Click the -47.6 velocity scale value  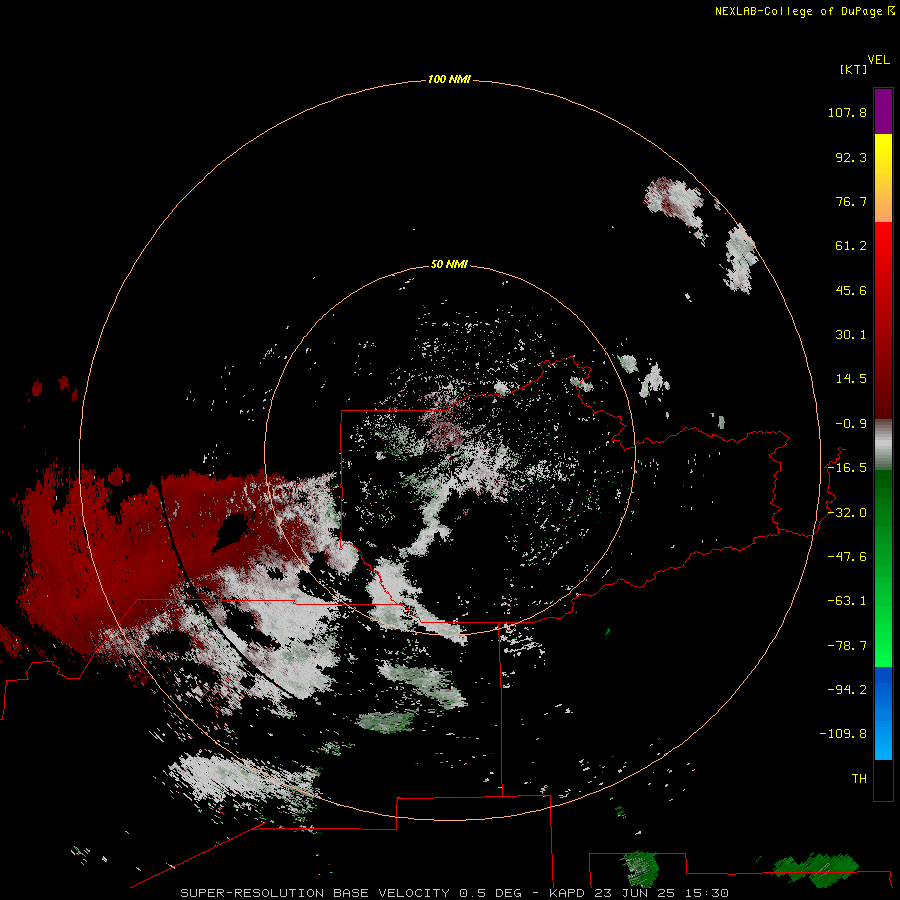(847, 557)
